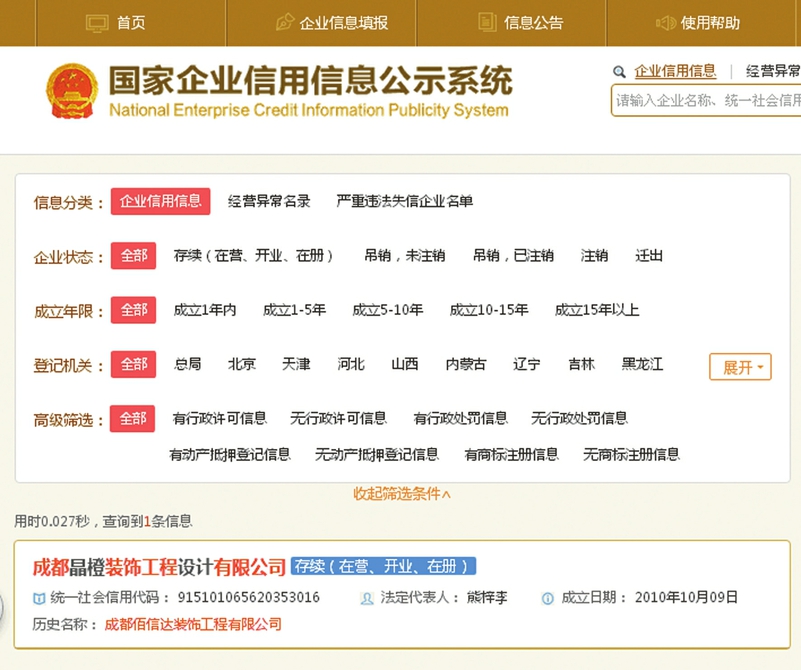Choose 河北 registration authority
The height and width of the screenshot is (670, 801).
pos(351,364)
